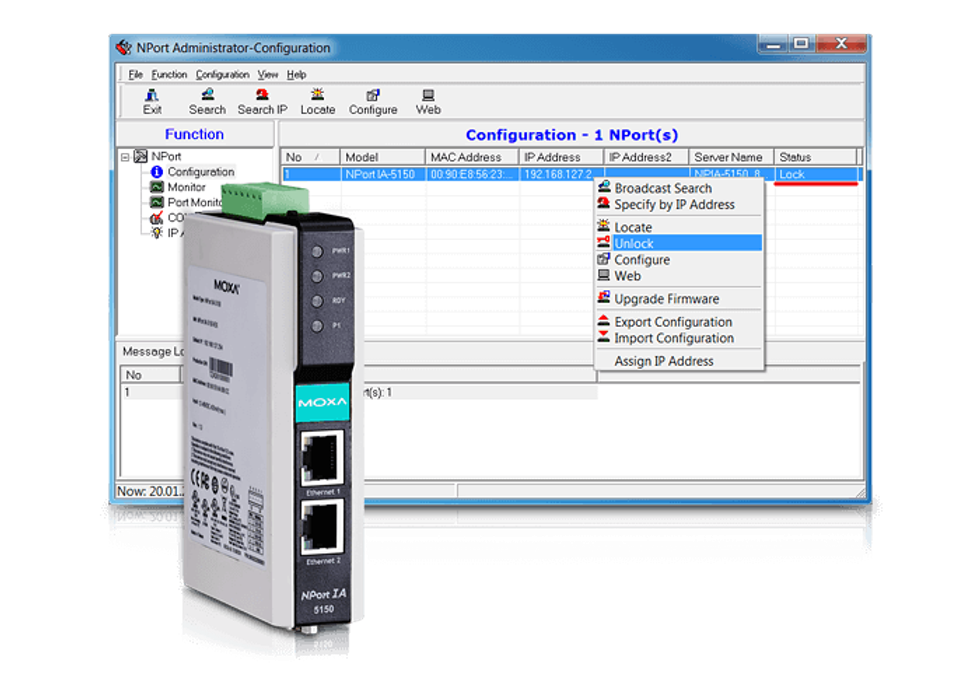
Task: Maximize the NPort Administrator window
Action: point(802,44)
